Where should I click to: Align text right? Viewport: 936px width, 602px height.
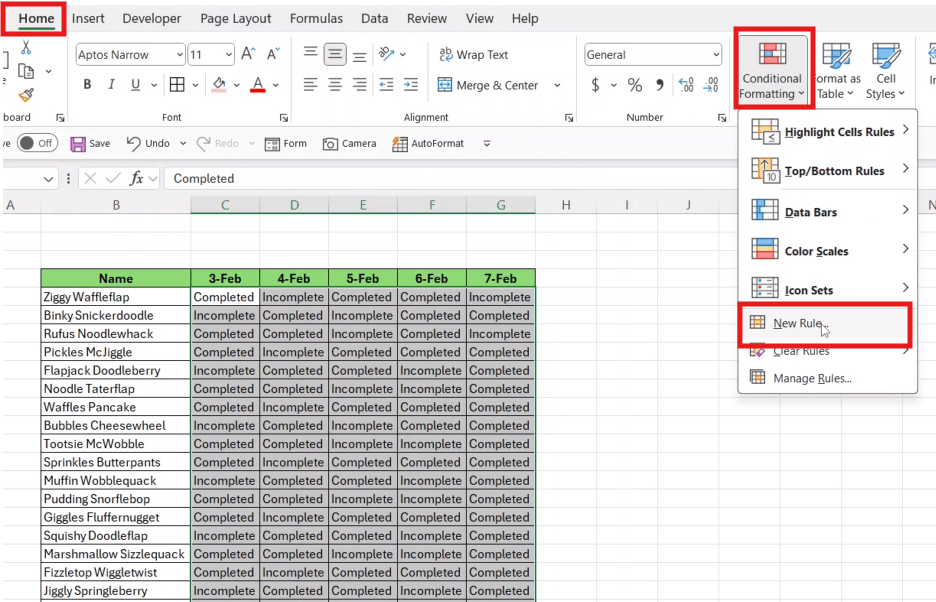pyautogui.click(x=359, y=85)
